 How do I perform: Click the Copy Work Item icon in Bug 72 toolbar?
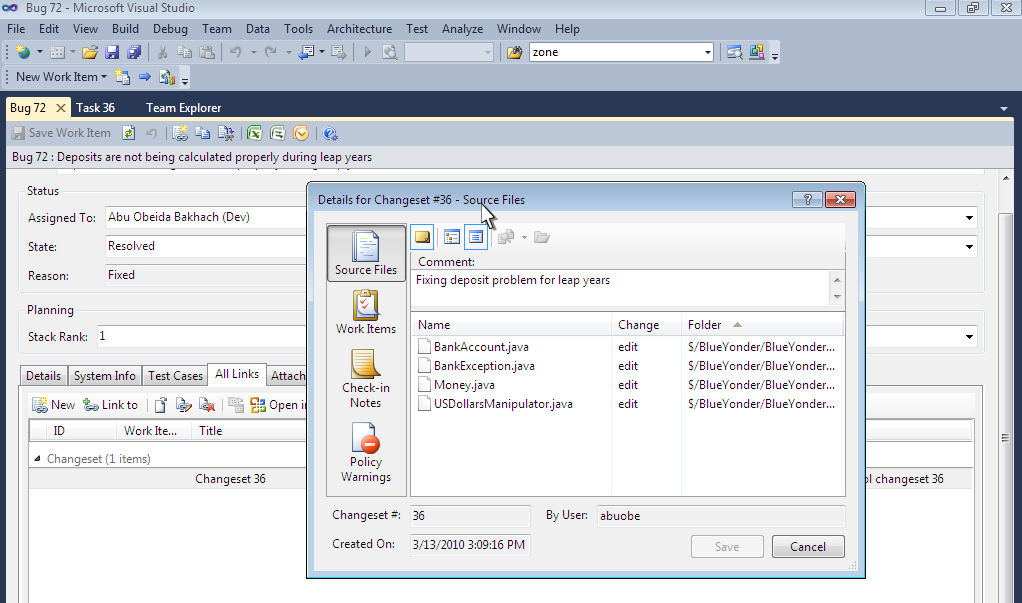(x=203, y=133)
